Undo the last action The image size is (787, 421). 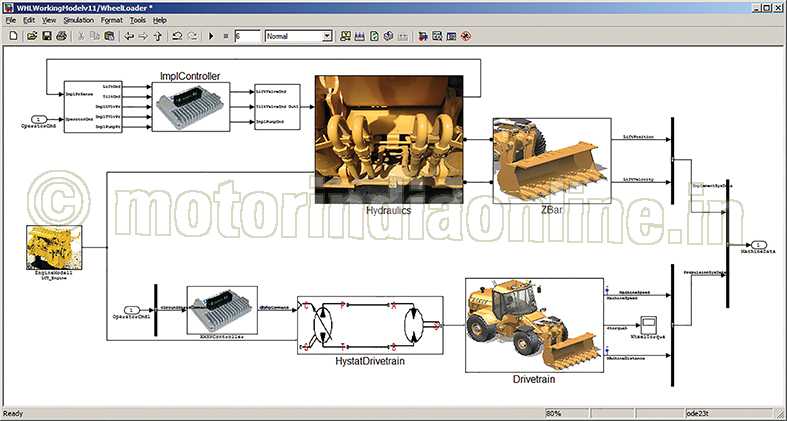[177, 36]
